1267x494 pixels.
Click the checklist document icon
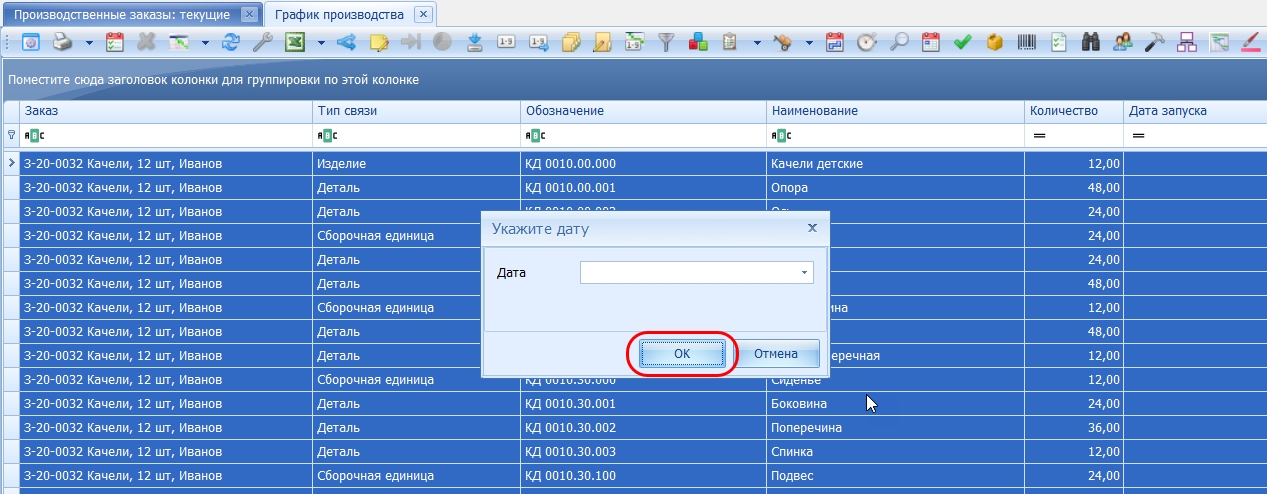pyautogui.click(x=1059, y=42)
